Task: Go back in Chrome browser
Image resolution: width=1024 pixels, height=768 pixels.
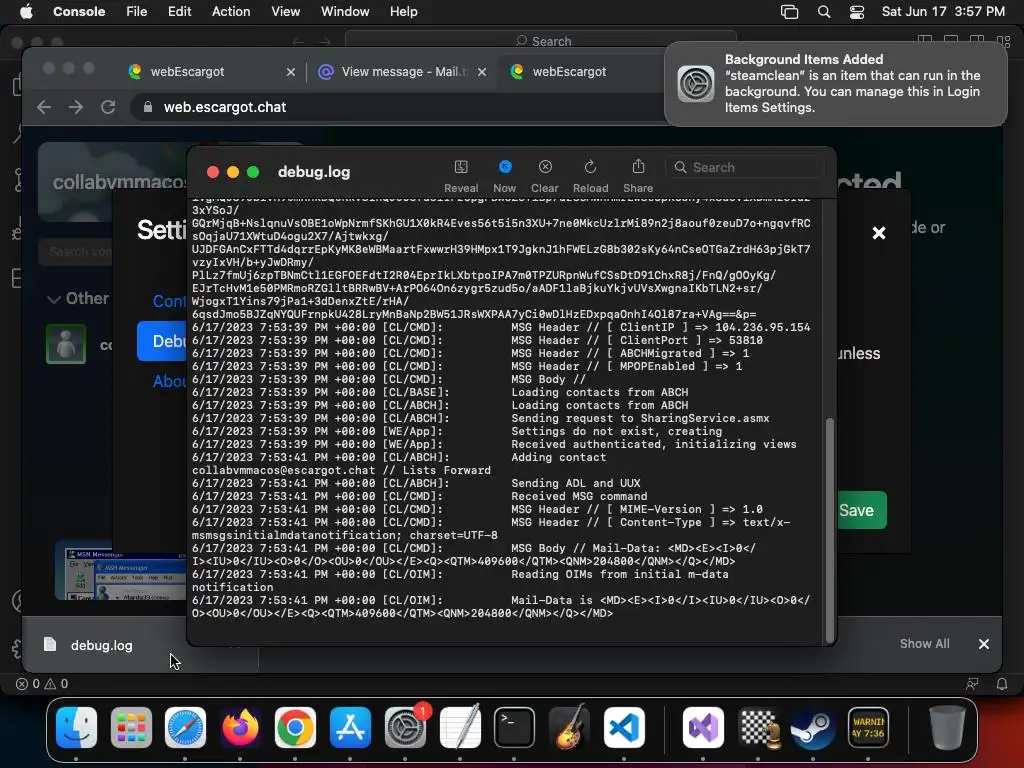Action: click(x=44, y=107)
